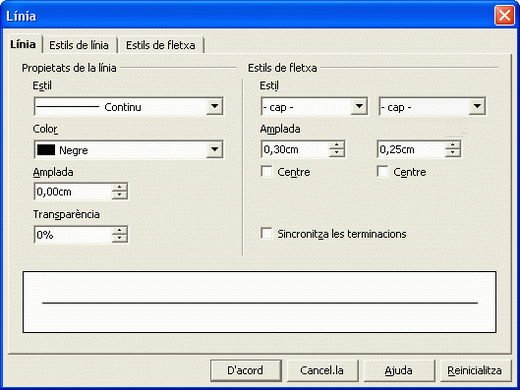
Task: Decrease arrow width 0,30cm
Action: pyautogui.click(x=337, y=153)
